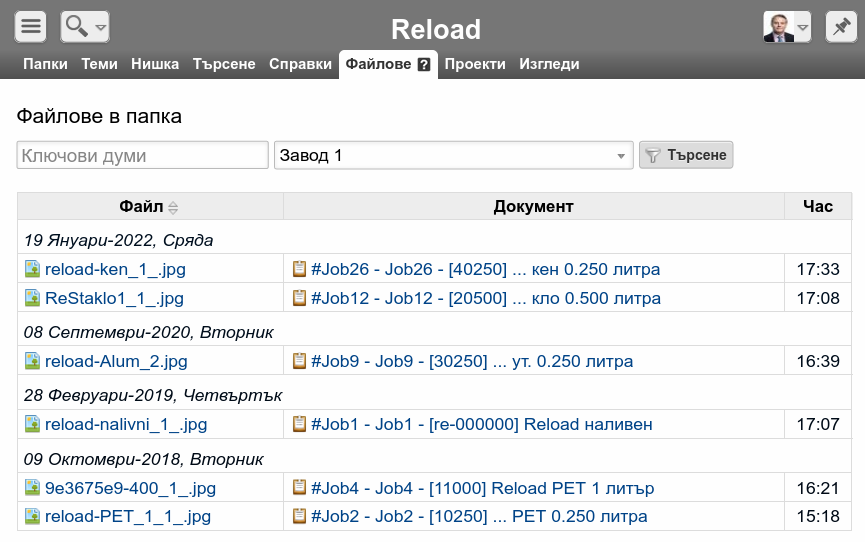
Task: Click clipboard icon next to #Job26
Action: click(299, 269)
